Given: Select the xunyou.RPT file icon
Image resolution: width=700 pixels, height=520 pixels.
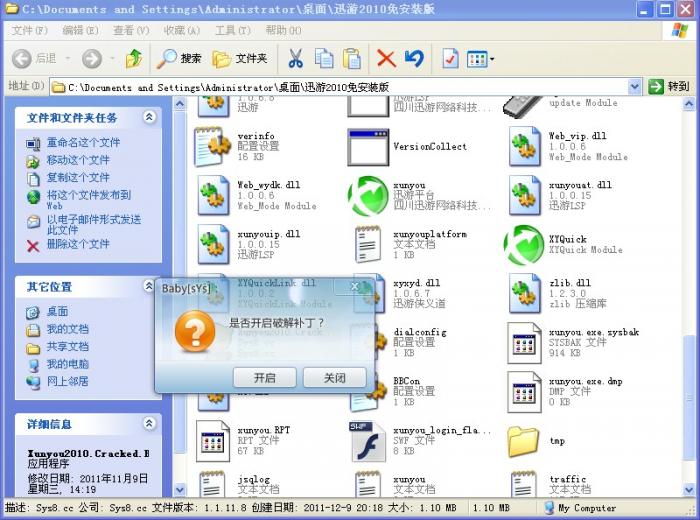Looking at the screenshot, I should point(212,441).
